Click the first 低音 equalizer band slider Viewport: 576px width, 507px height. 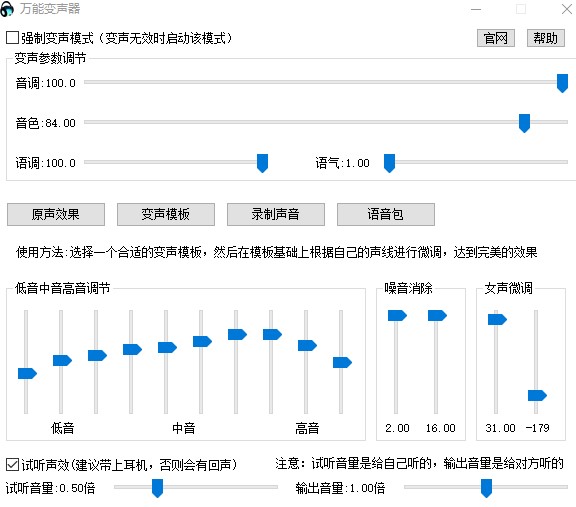[x=27, y=373]
